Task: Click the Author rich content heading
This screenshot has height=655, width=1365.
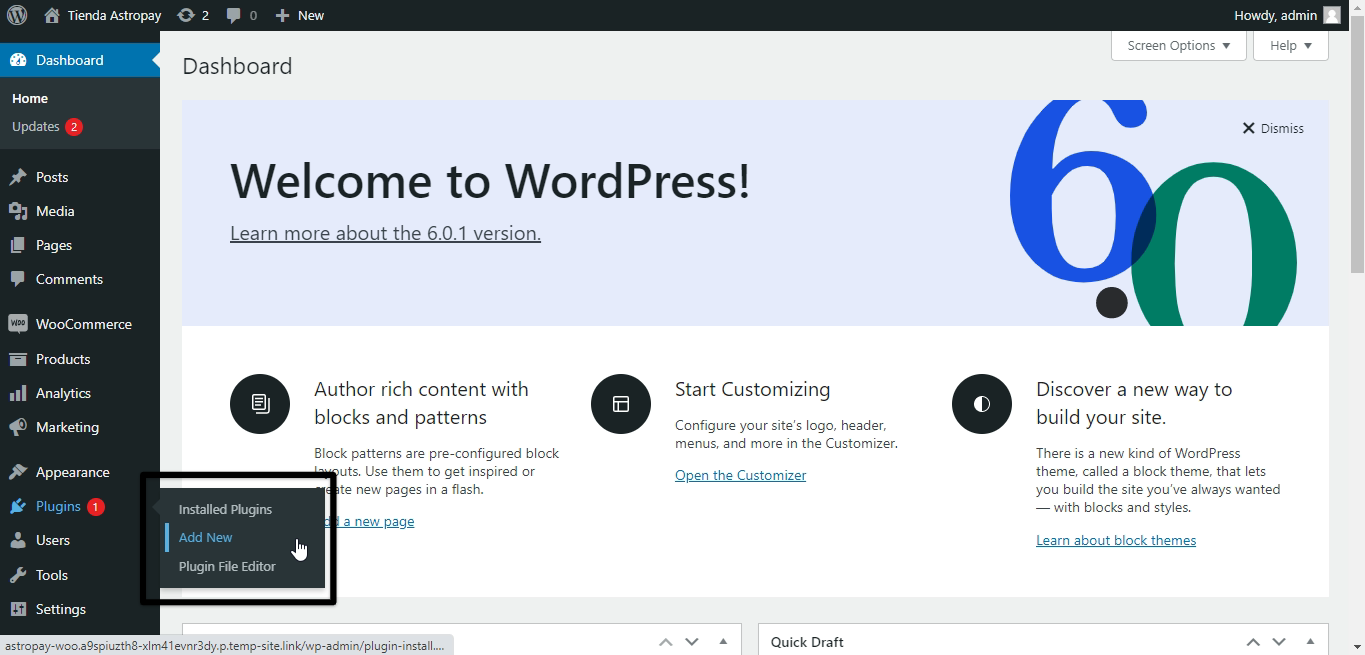Action: point(421,403)
